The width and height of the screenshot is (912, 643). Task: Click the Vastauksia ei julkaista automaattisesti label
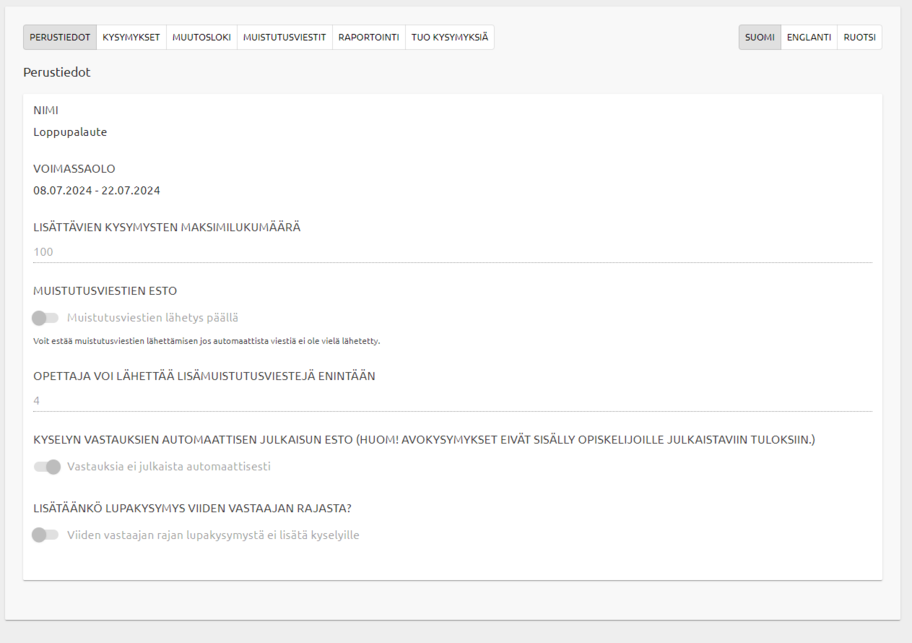tap(168, 467)
